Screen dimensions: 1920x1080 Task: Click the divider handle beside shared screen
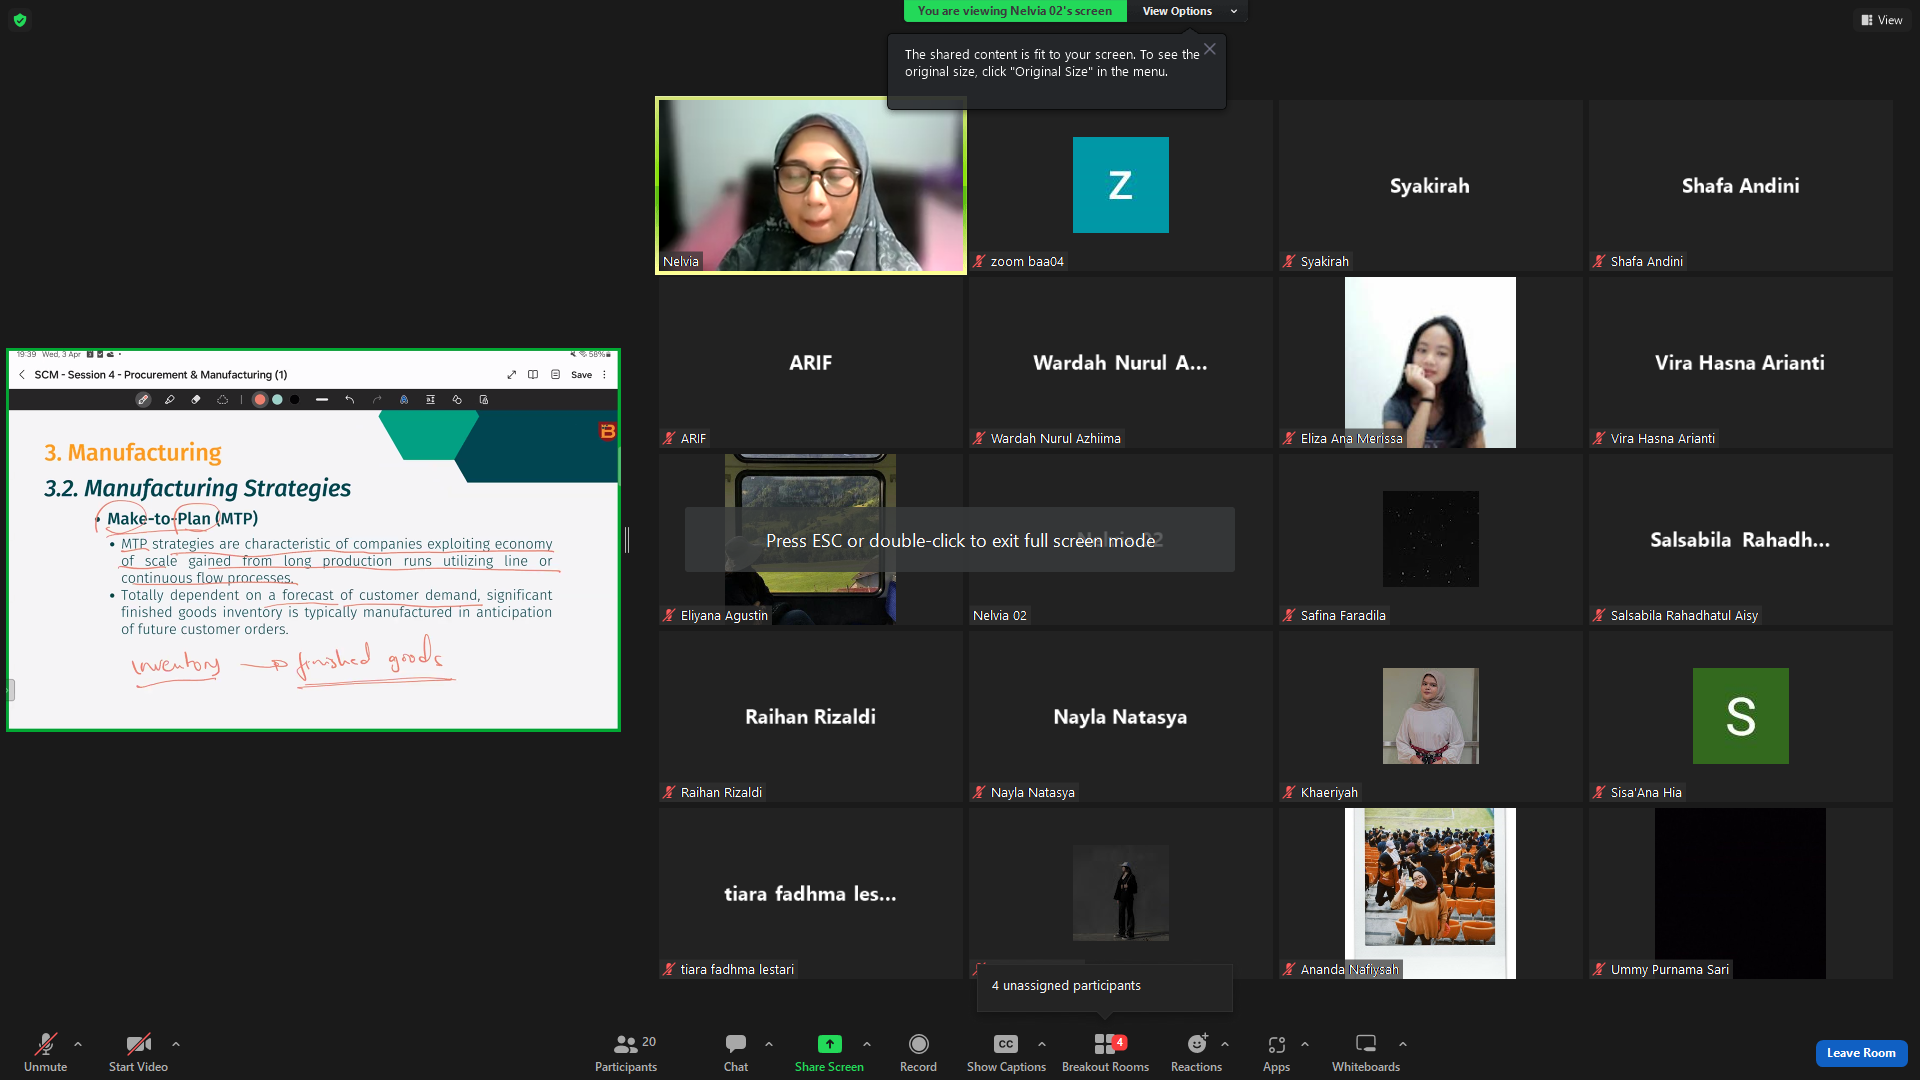pos(627,540)
